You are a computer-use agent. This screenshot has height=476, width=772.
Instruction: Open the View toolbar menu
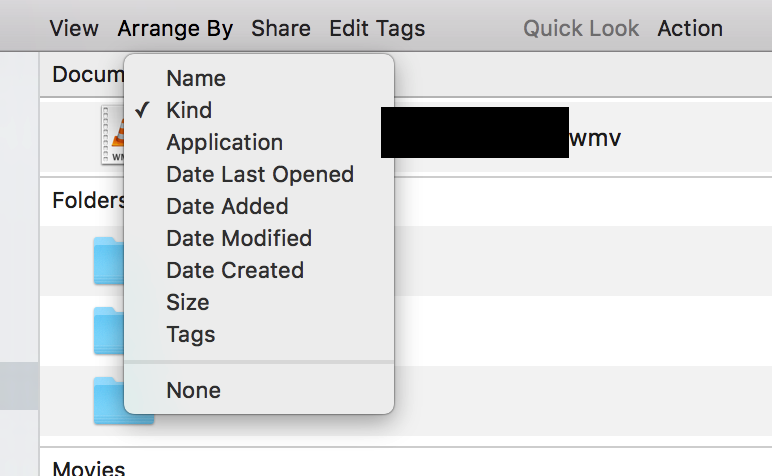pos(74,29)
